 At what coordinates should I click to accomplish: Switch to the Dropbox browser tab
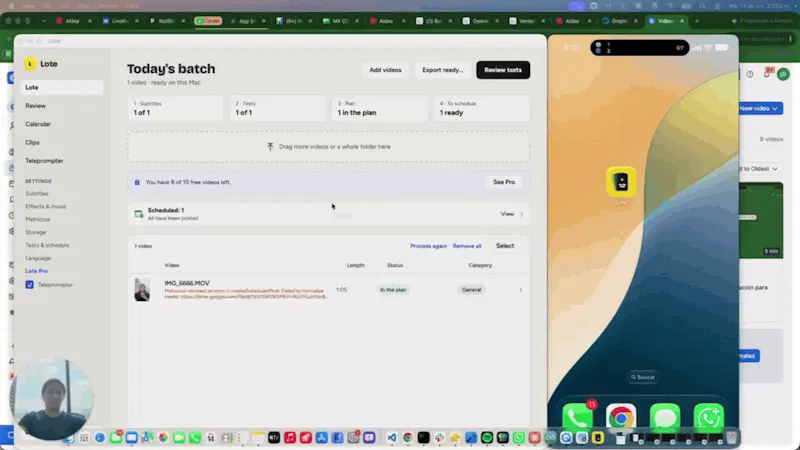point(619,21)
